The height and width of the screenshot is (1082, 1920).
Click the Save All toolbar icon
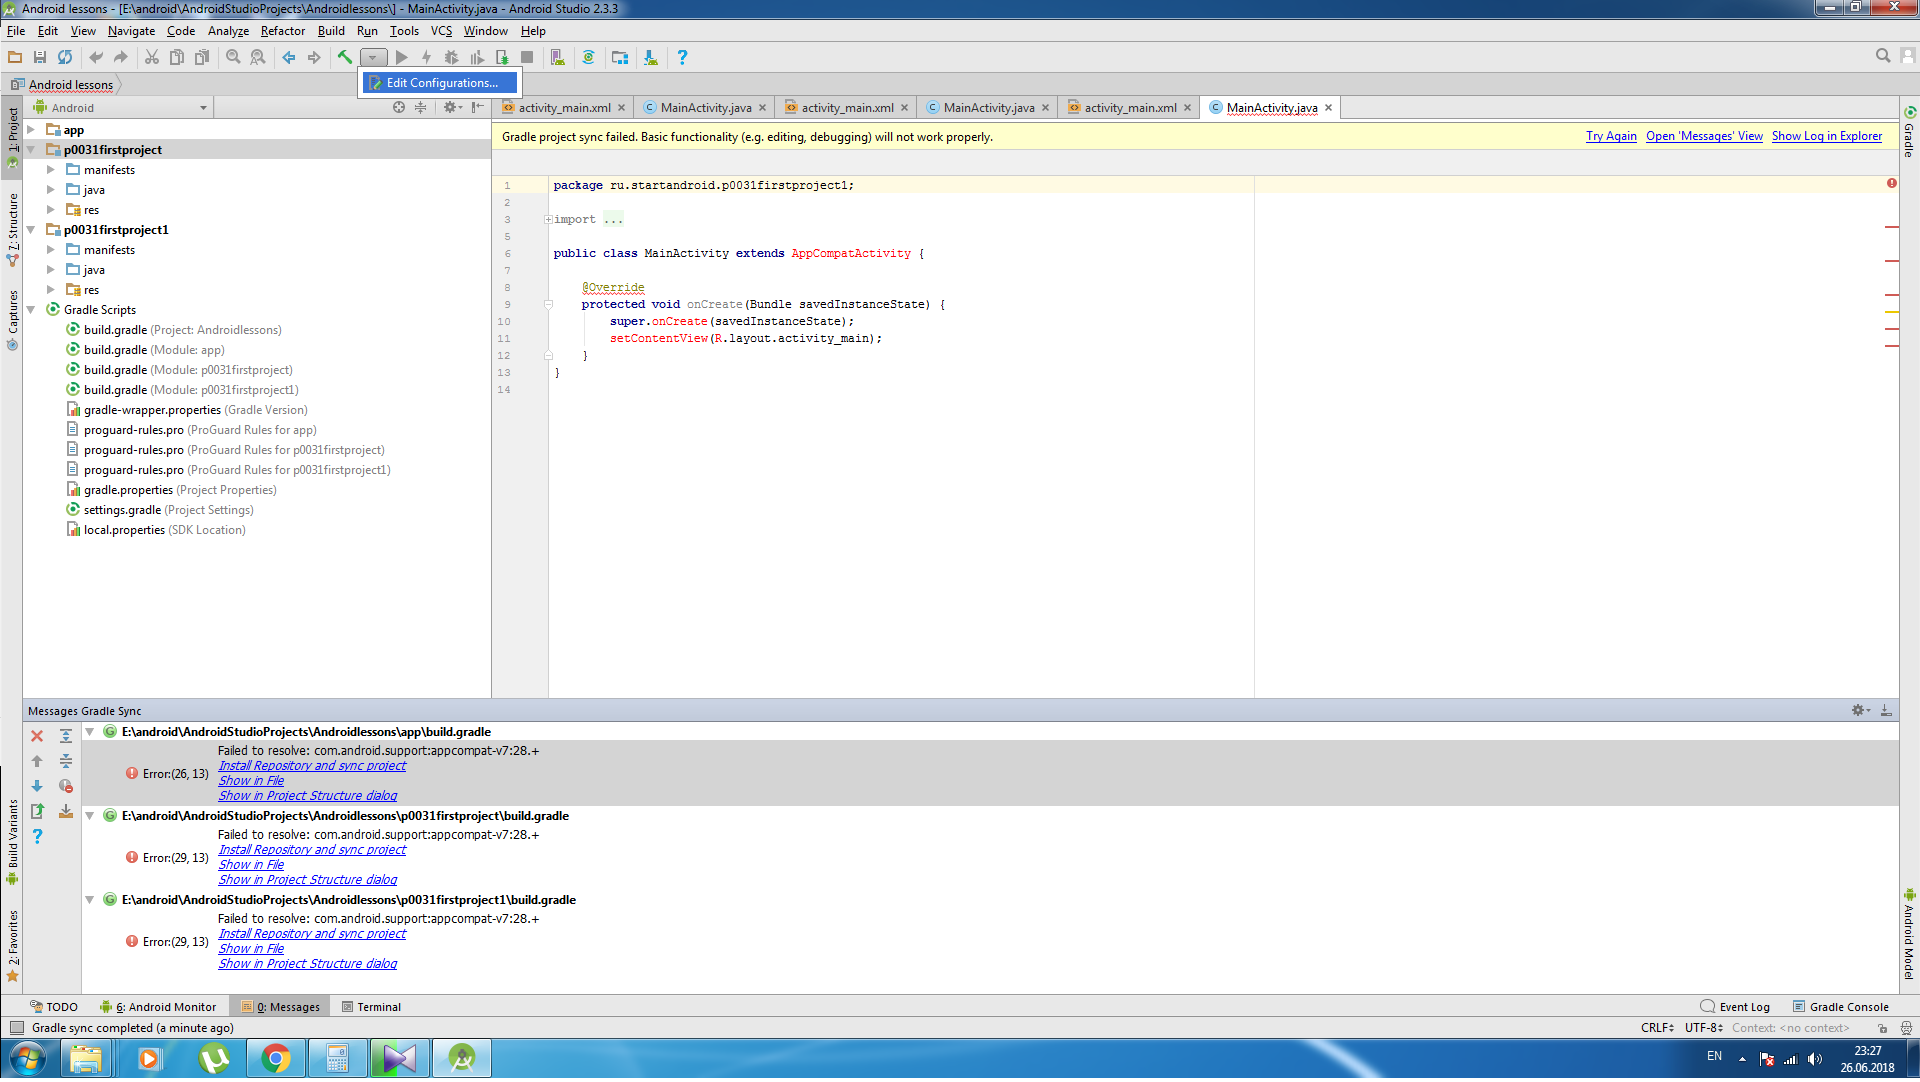point(40,58)
